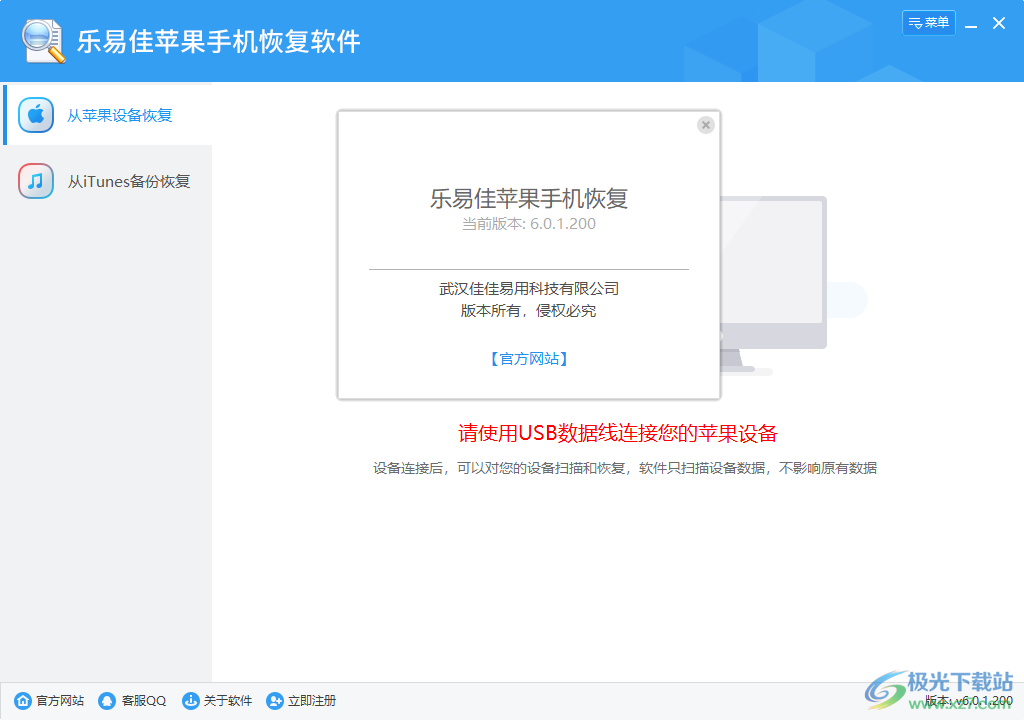Click 武汉佳佳易用科技有限公司 company name
This screenshot has height=720, width=1024.
(x=529, y=289)
